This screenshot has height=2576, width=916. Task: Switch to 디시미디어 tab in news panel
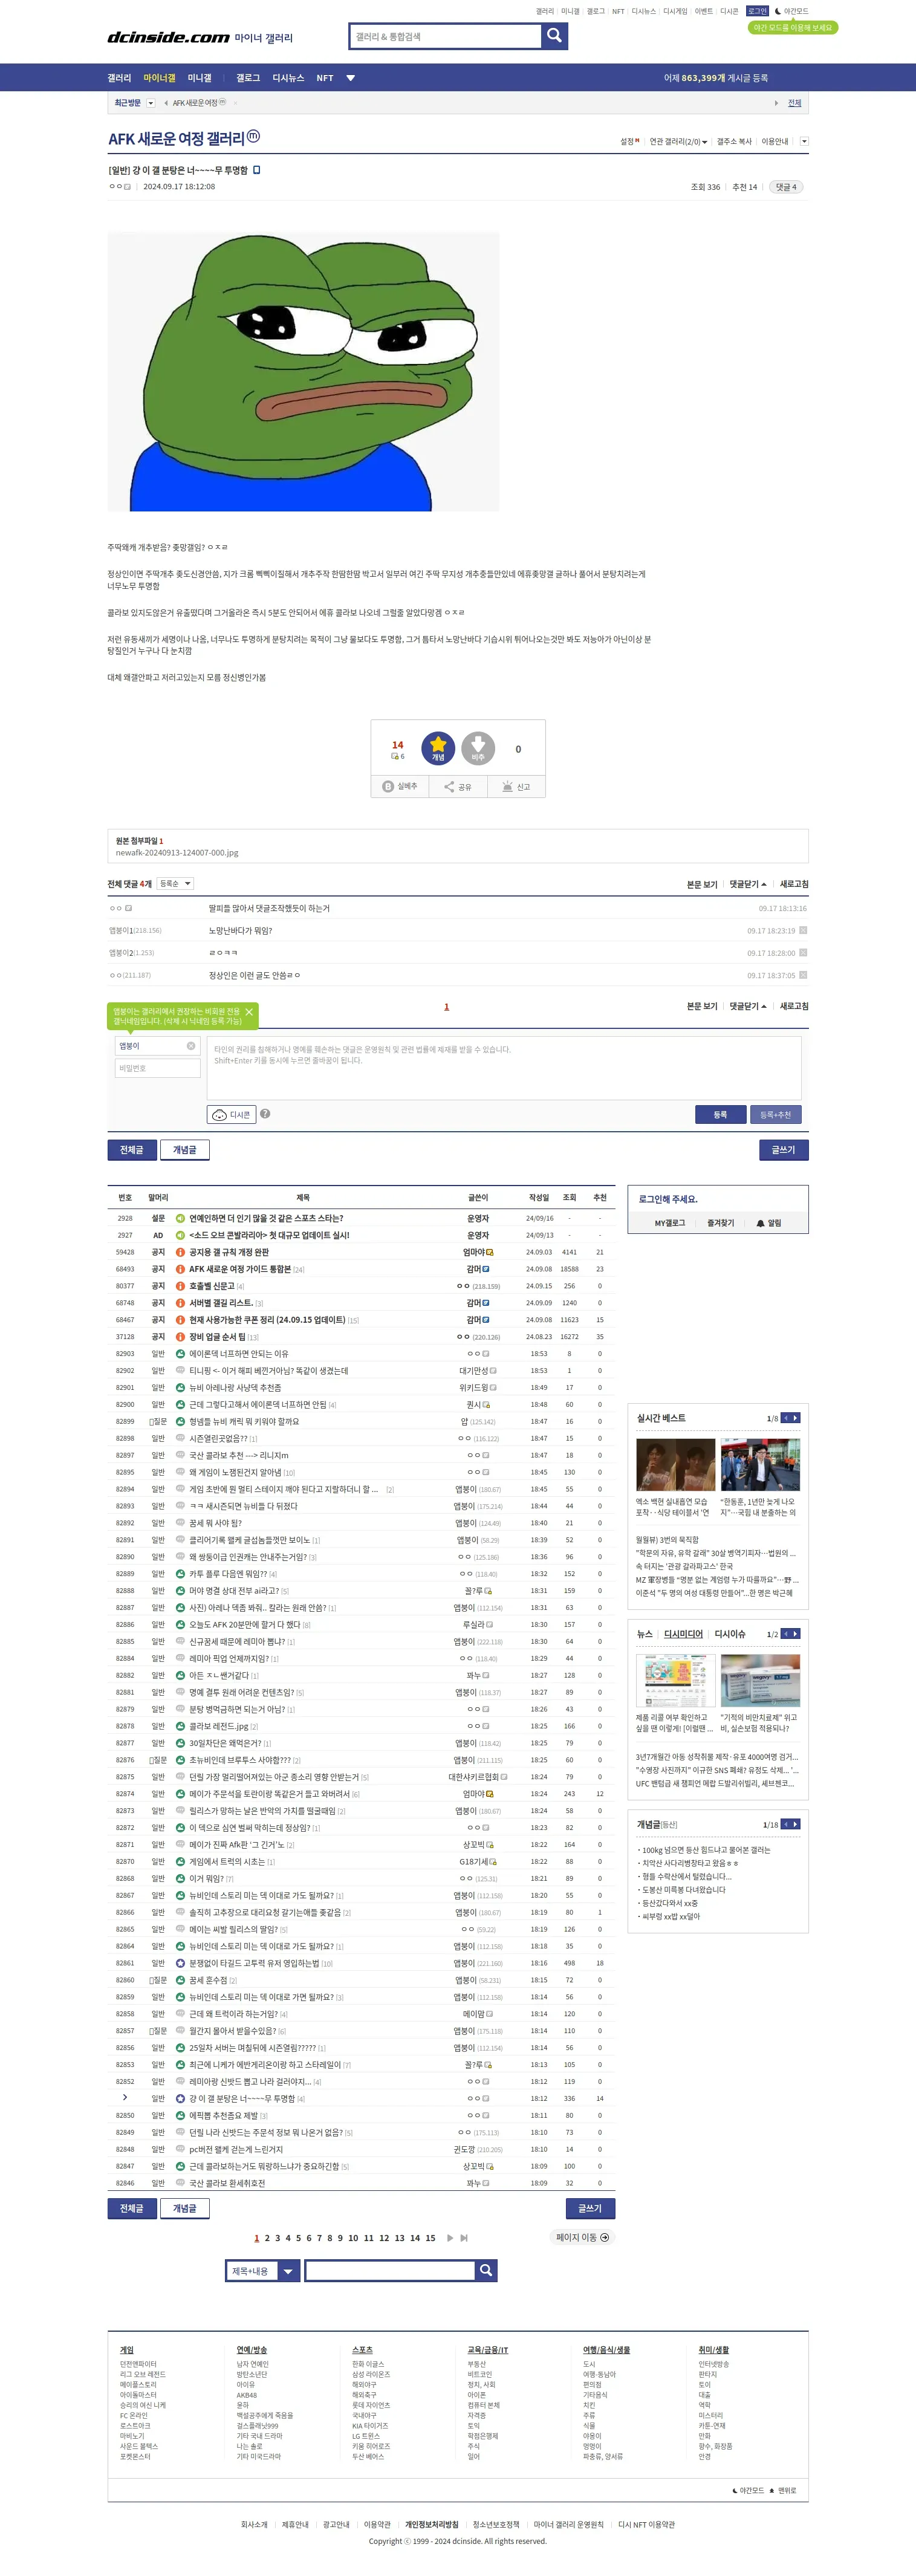[x=683, y=1634]
